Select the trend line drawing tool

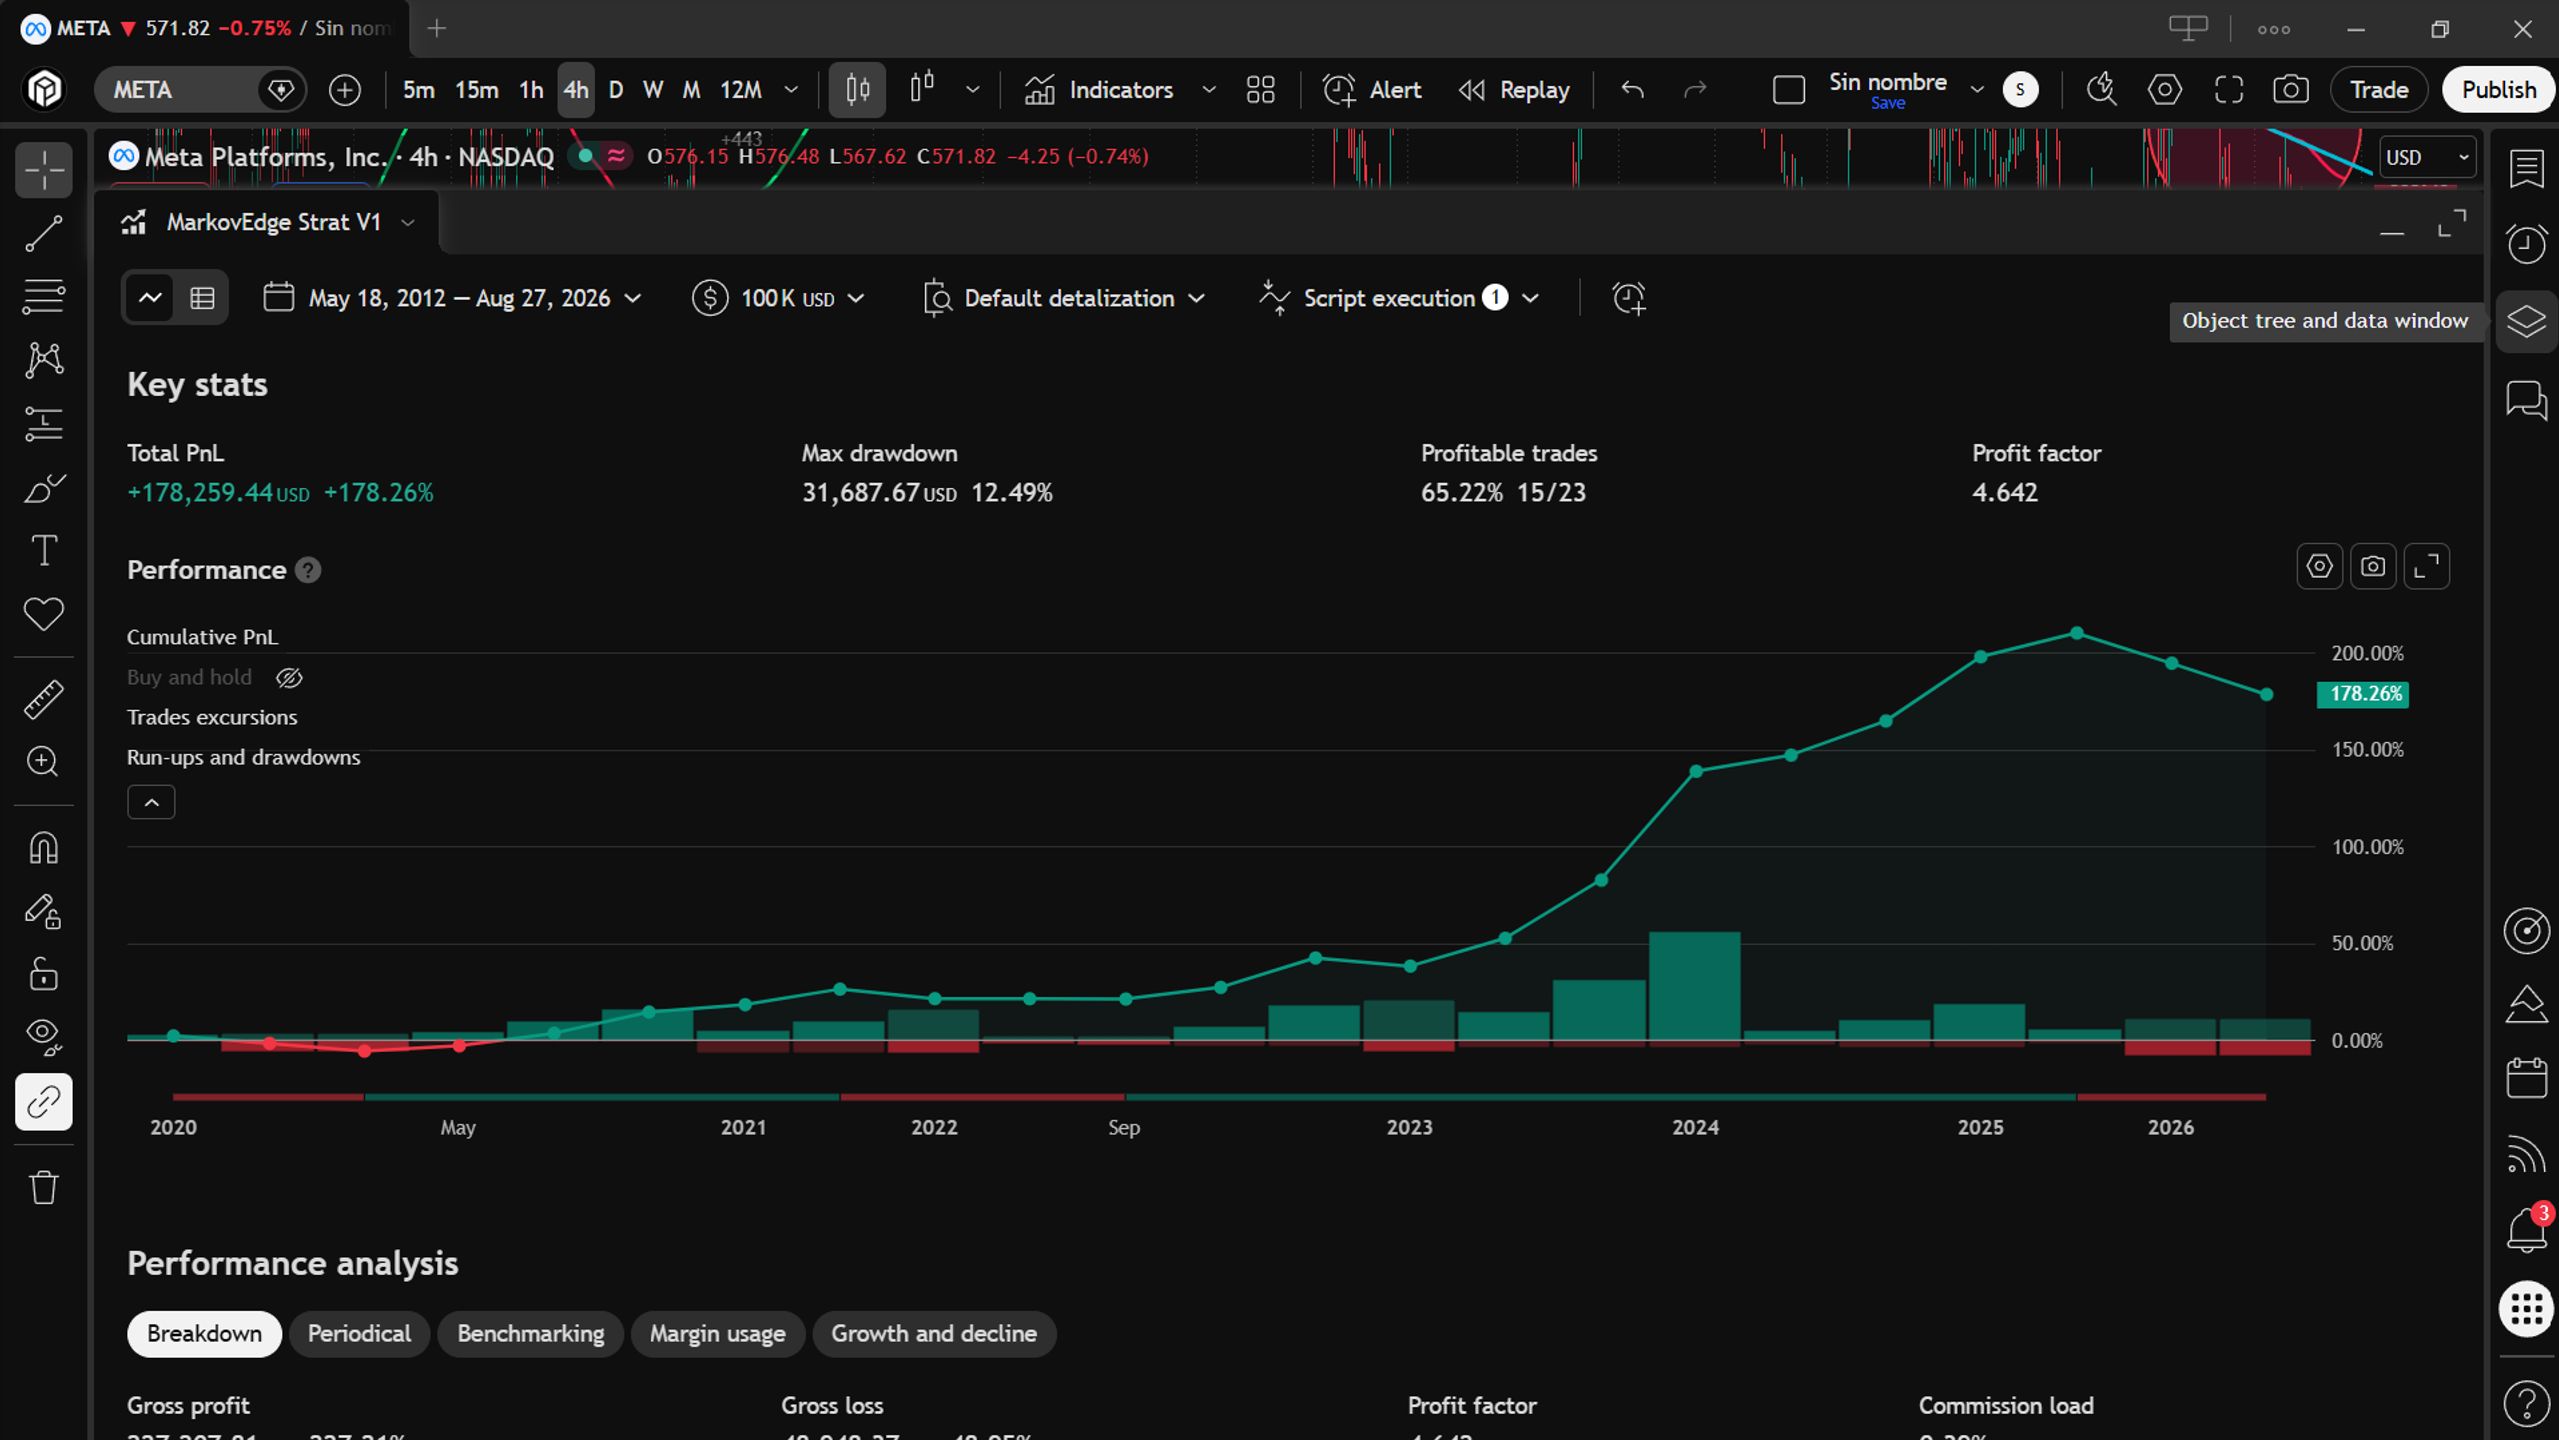coord(44,234)
